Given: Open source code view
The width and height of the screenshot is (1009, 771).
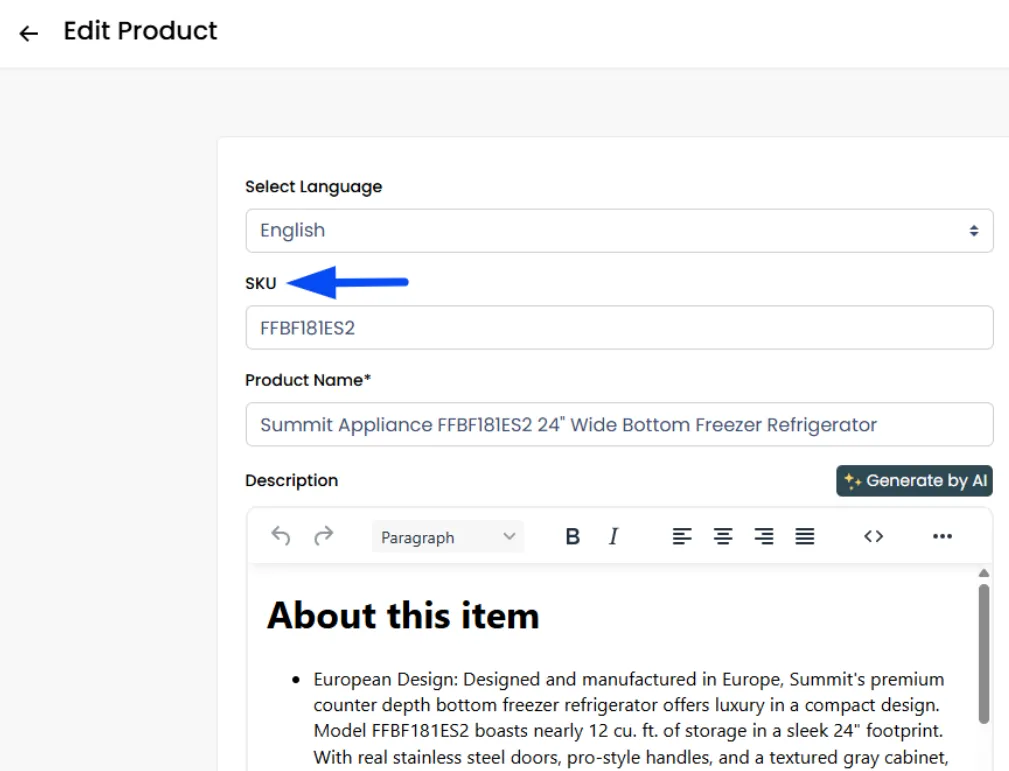Looking at the screenshot, I should click(x=873, y=536).
